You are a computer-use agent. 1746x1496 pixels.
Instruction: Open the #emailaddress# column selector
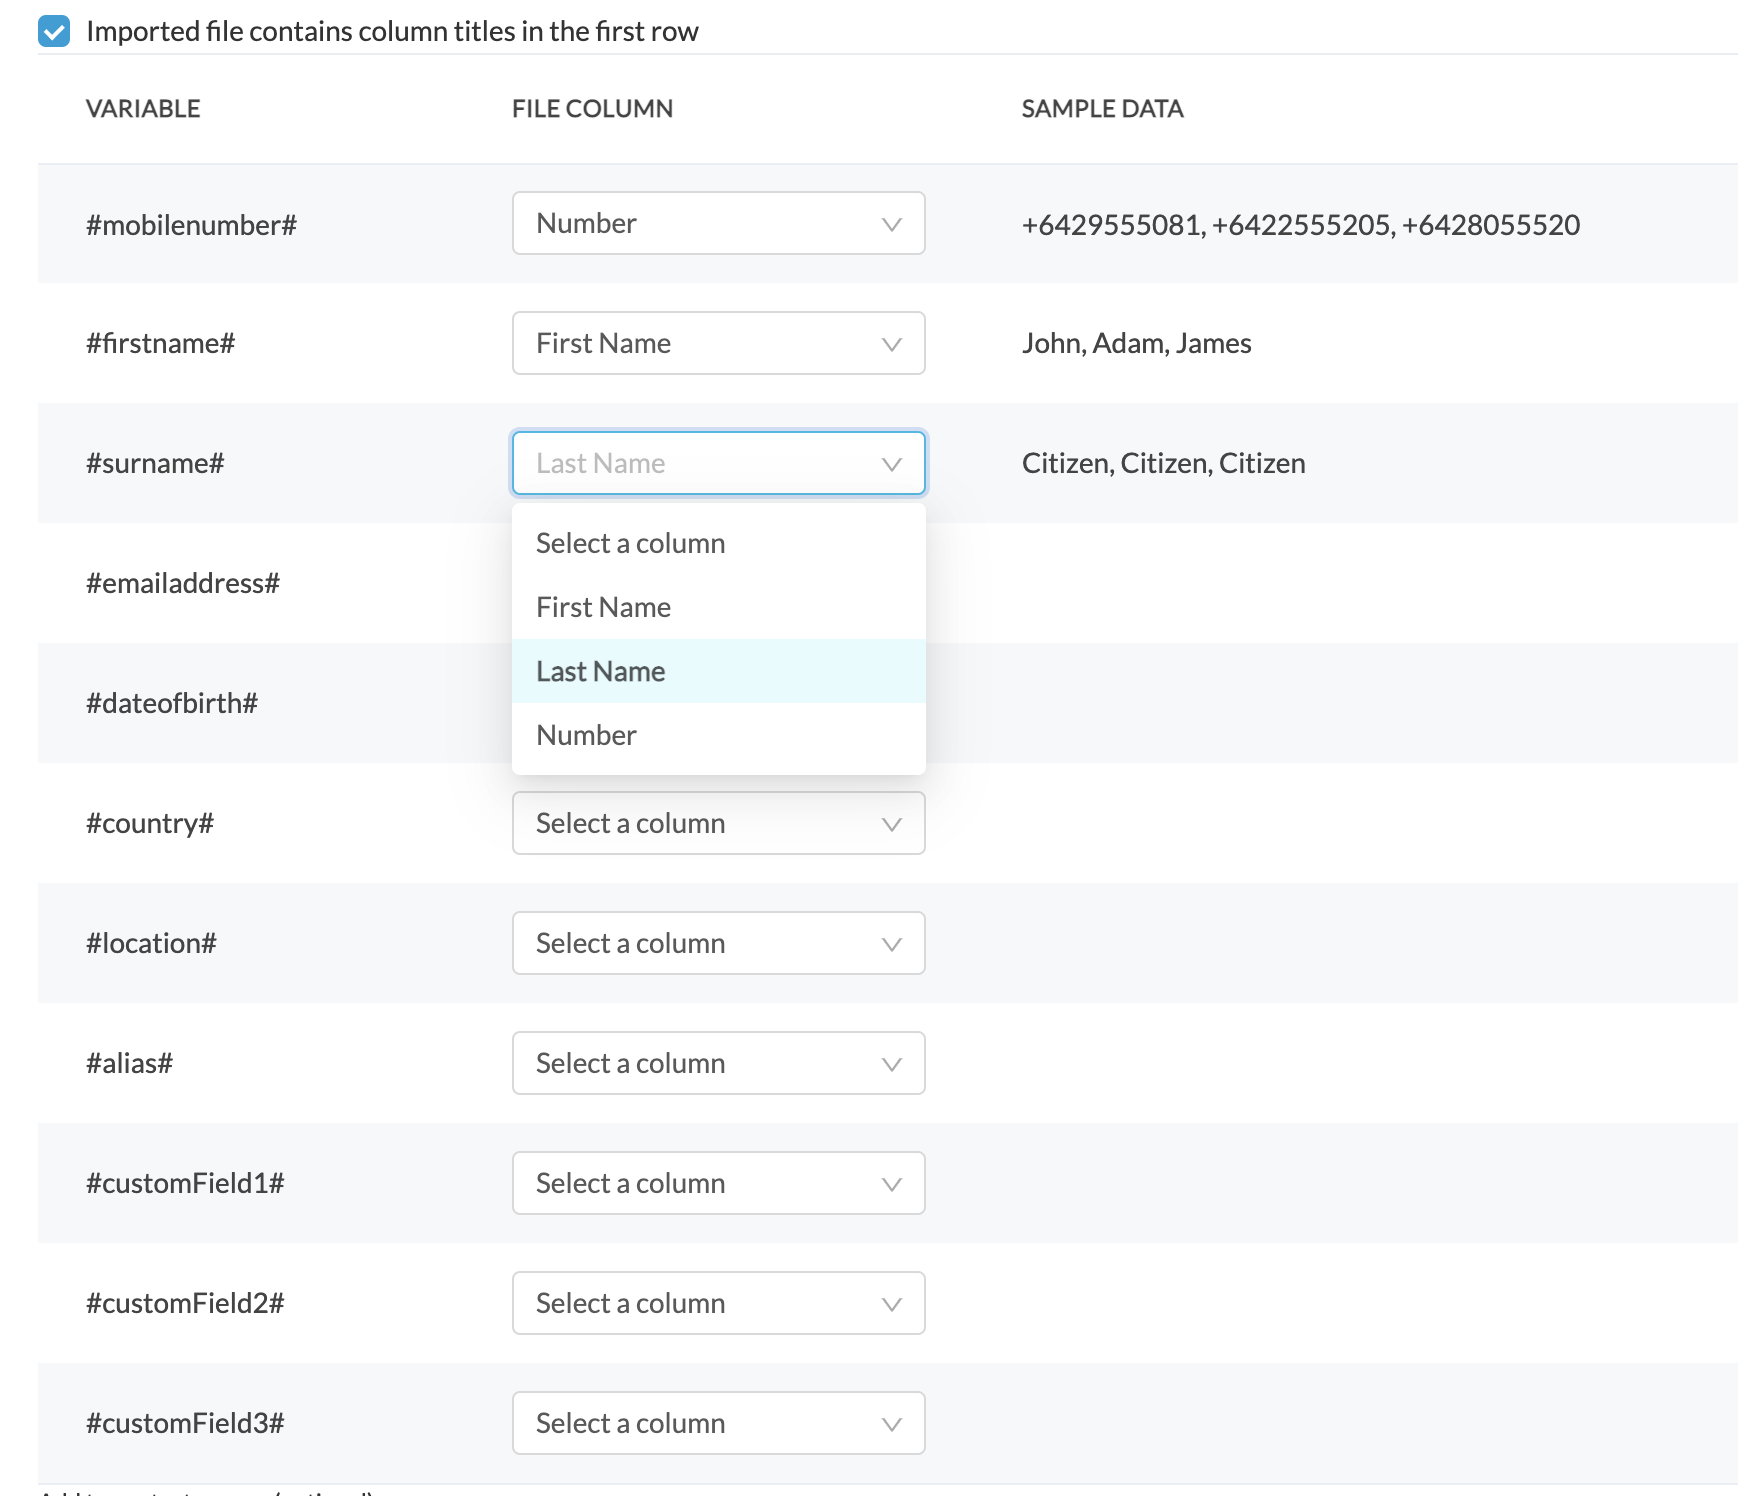click(x=718, y=583)
